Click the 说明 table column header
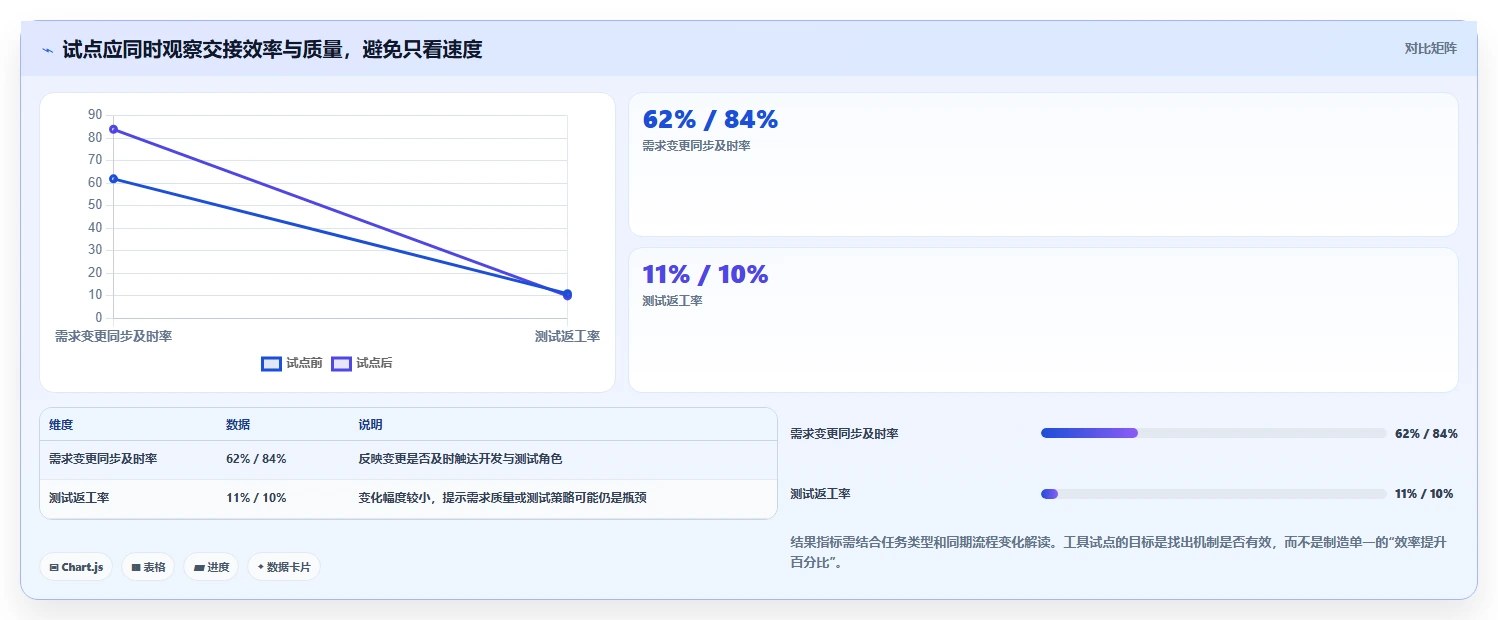Image resolution: width=1498 pixels, height=620 pixels. click(370, 425)
